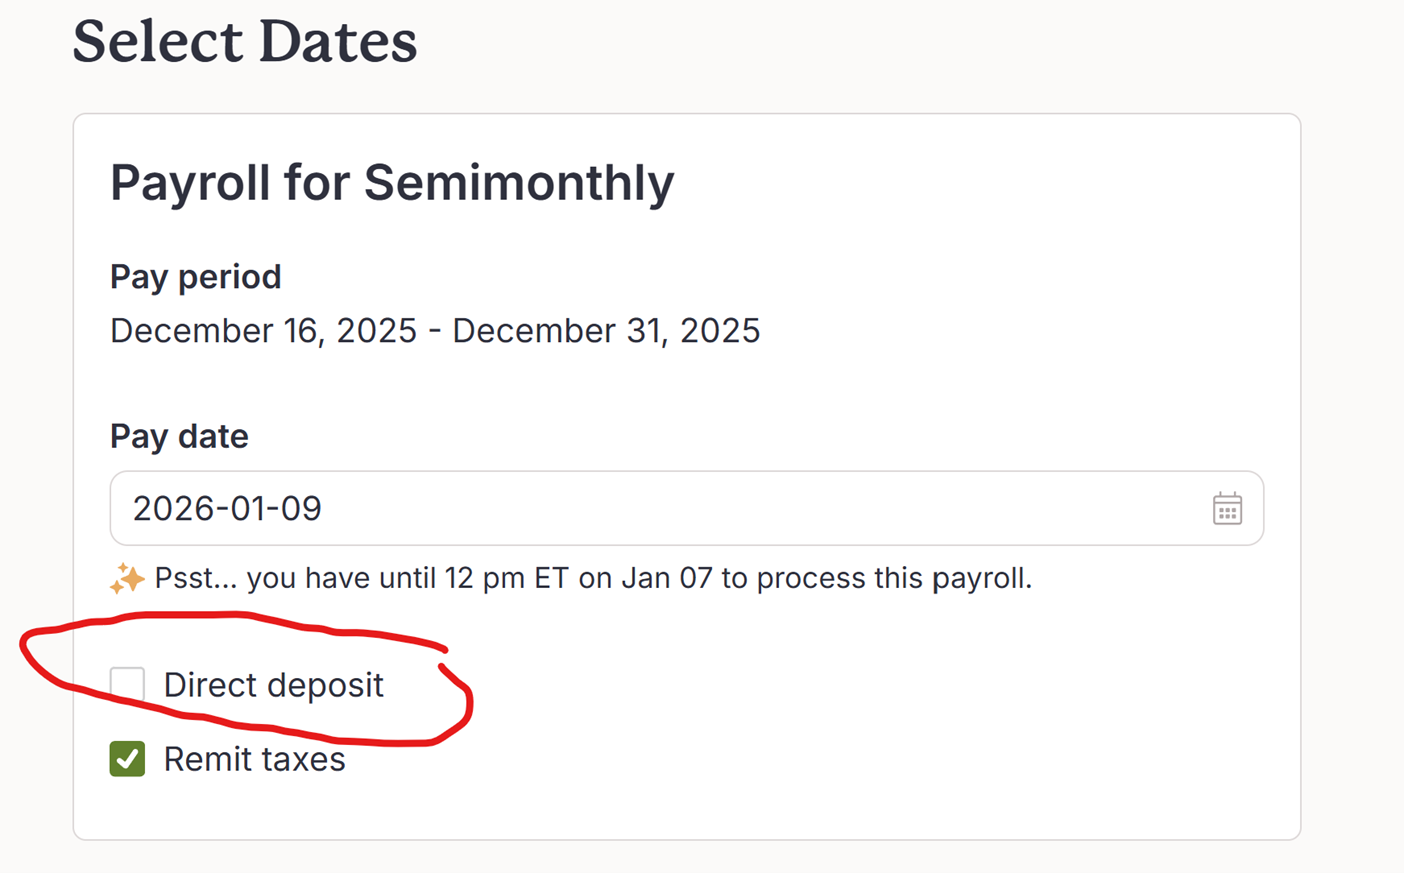This screenshot has height=873, width=1404.
Task: Click the December 31, 2025 end date
Action: click(606, 331)
